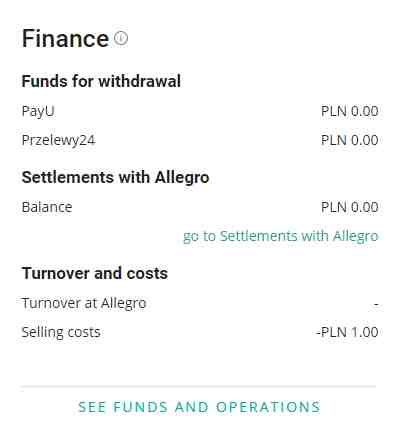Click the dash value for Turnover at Allegro

tap(376, 304)
